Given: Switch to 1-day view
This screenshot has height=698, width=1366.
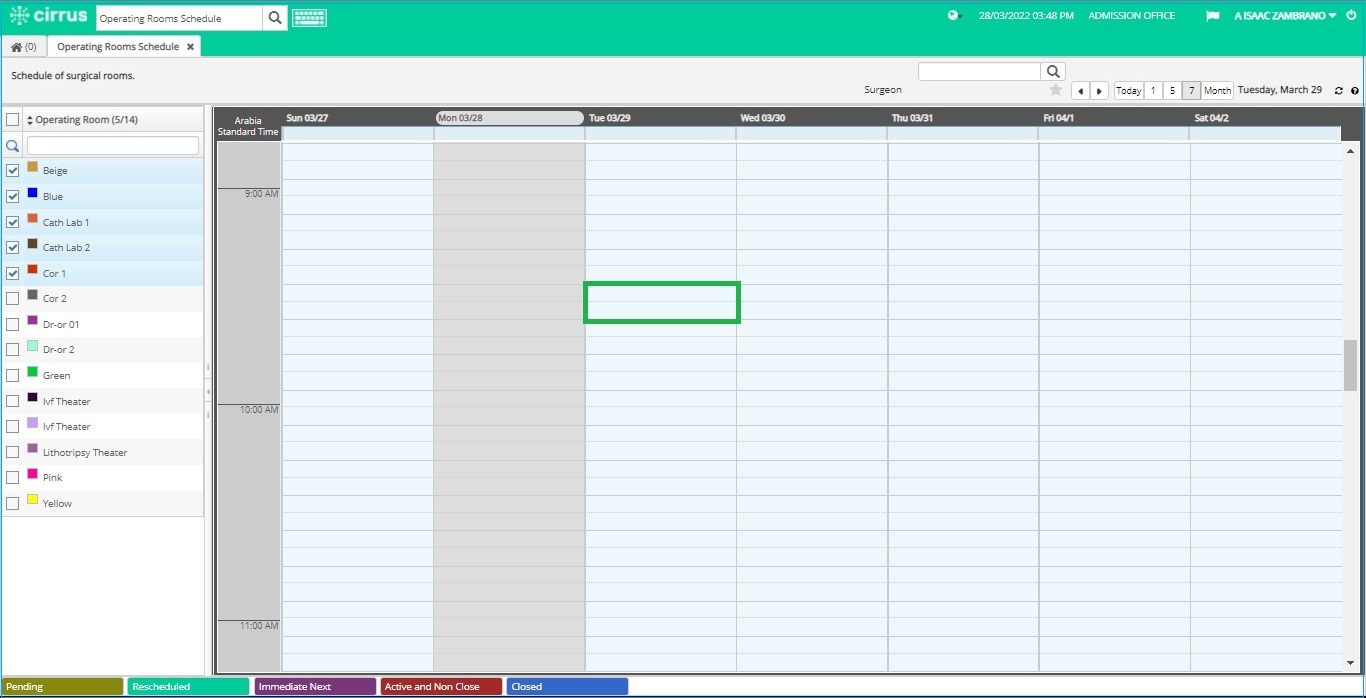Looking at the screenshot, I should tap(1153, 91).
